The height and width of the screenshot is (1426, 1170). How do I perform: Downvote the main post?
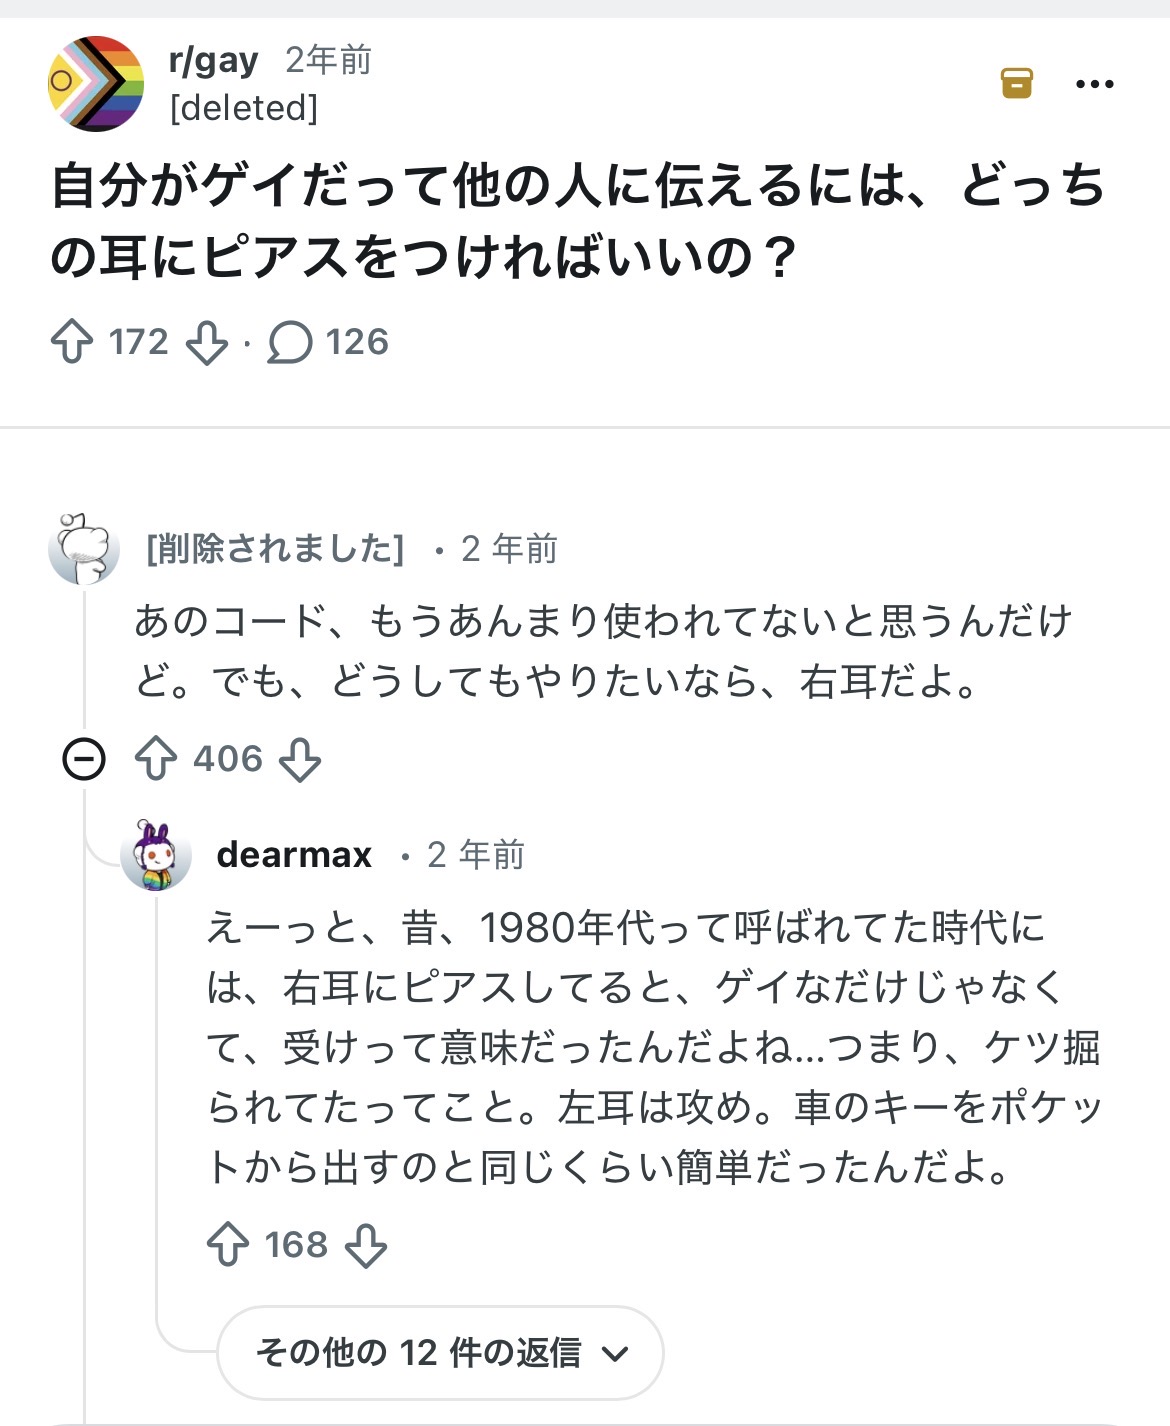click(x=207, y=342)
